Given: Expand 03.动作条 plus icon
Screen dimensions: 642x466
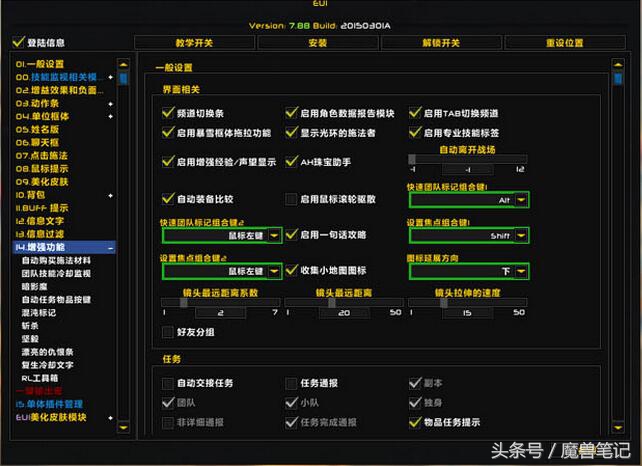Looking at the screenshot, I should (x=110, y=104).
